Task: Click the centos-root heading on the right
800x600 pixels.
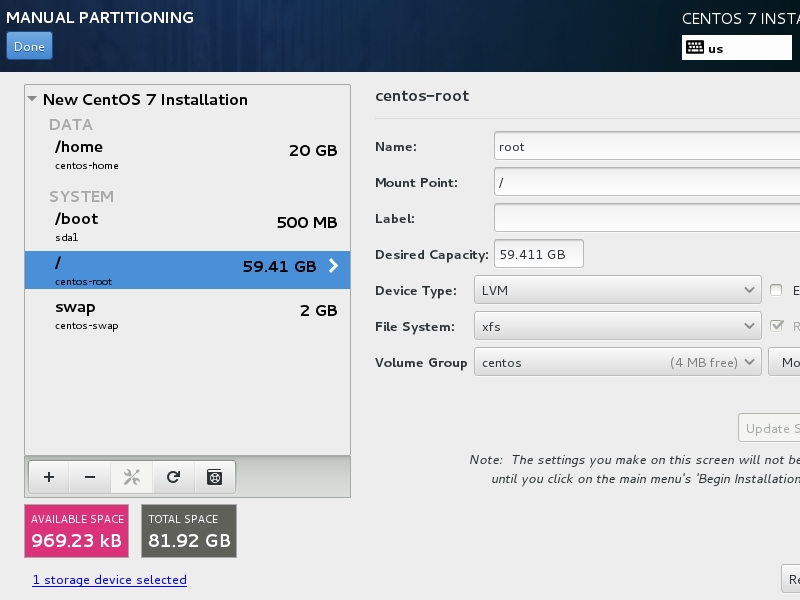Action: [422, 96]
